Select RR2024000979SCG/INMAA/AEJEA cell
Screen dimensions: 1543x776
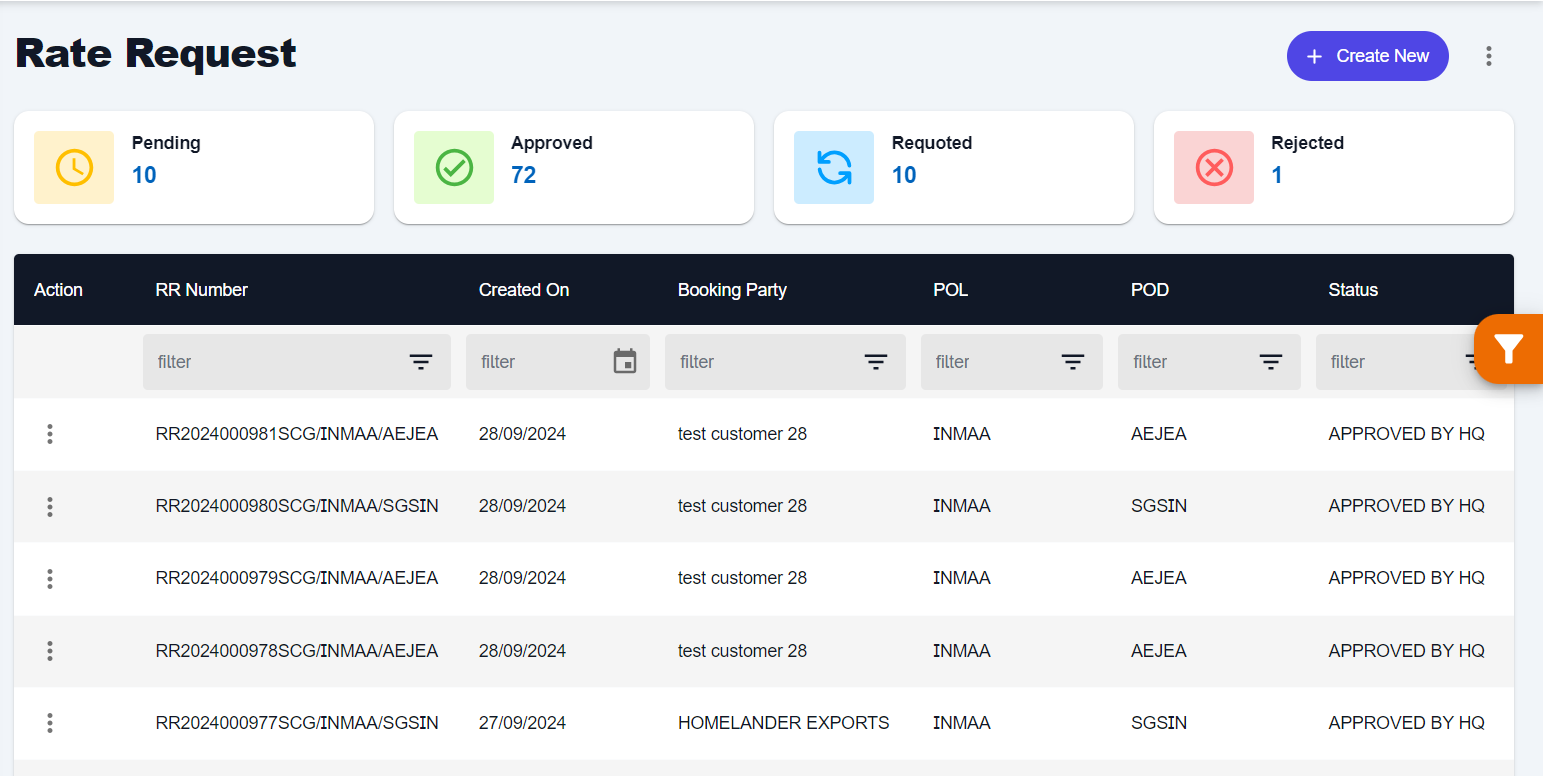pos(297,578)
